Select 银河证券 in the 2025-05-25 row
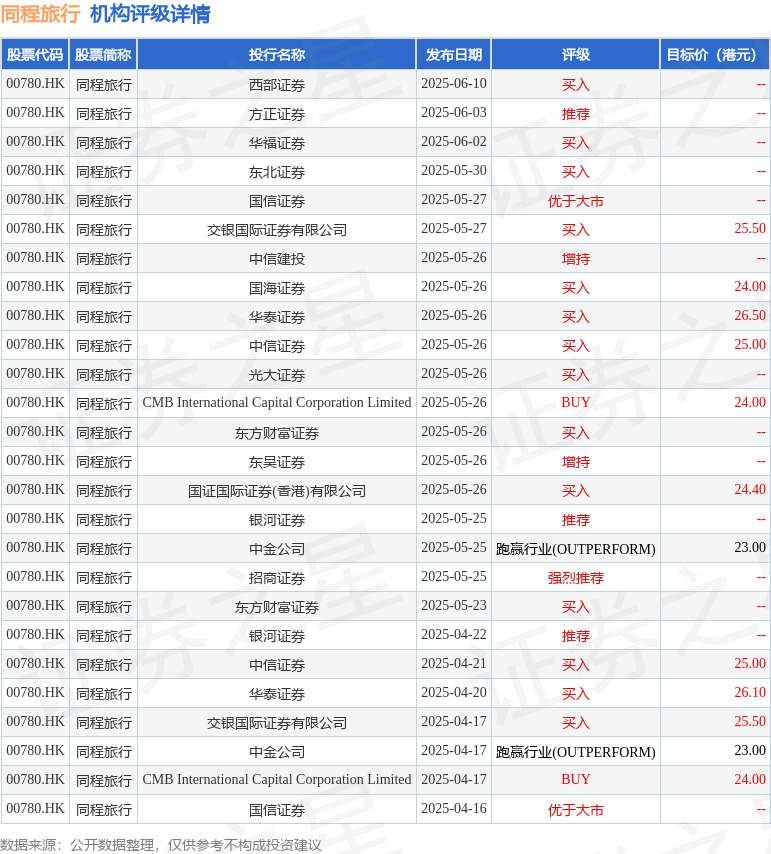 277,520
